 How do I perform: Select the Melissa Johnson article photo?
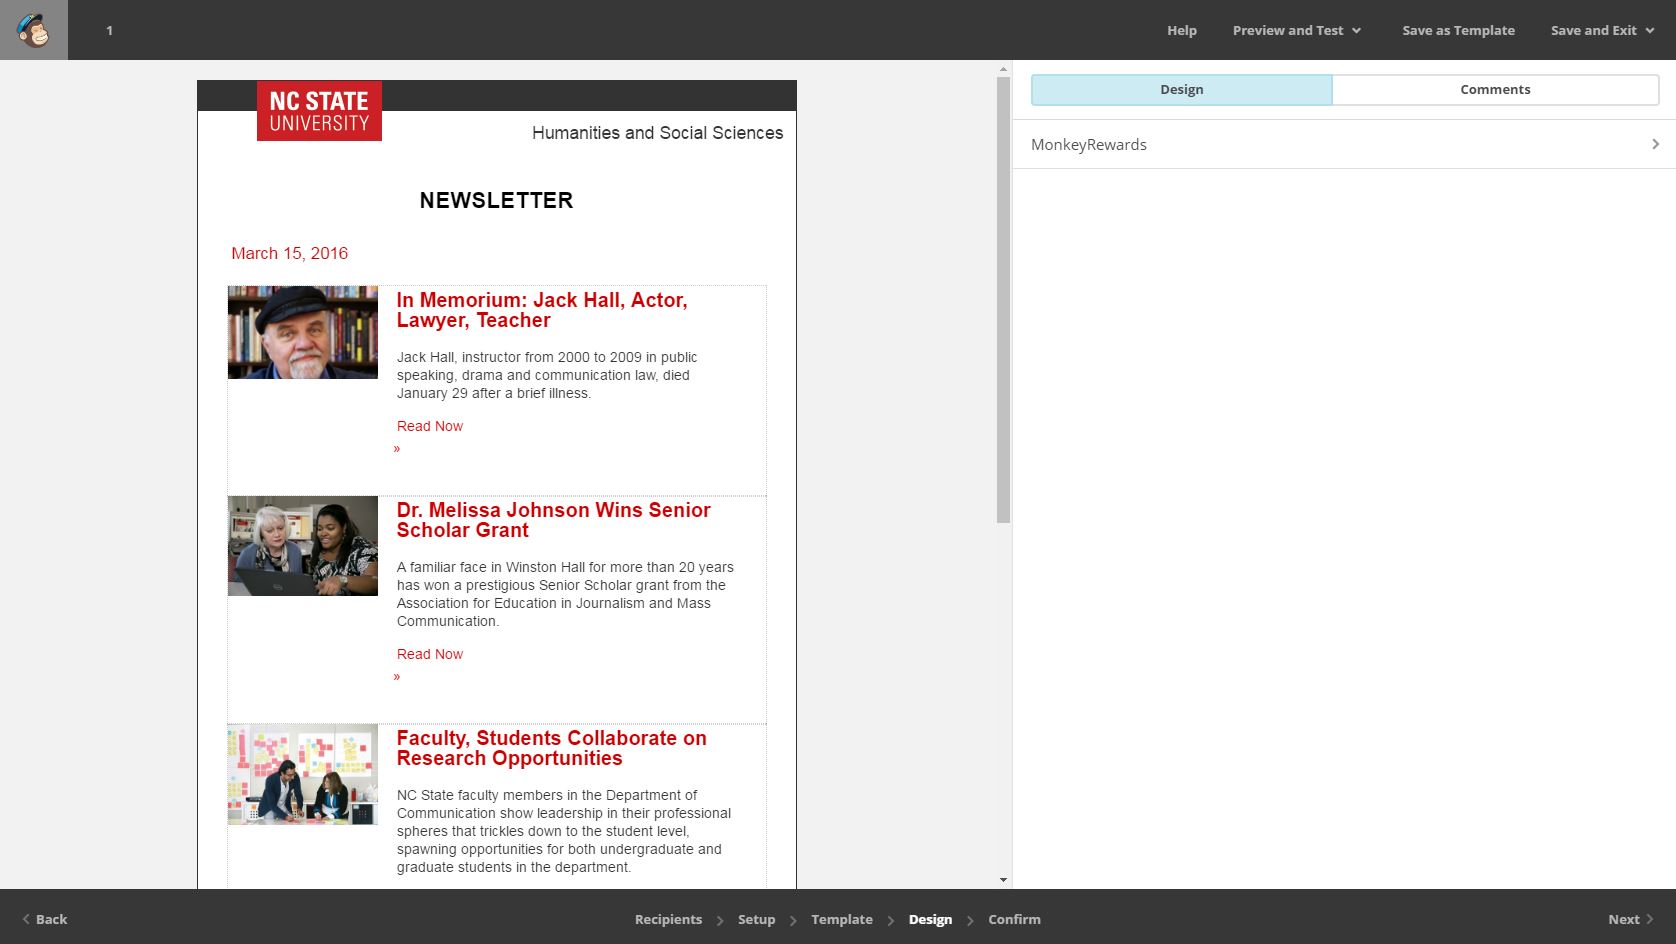point(303,546)
